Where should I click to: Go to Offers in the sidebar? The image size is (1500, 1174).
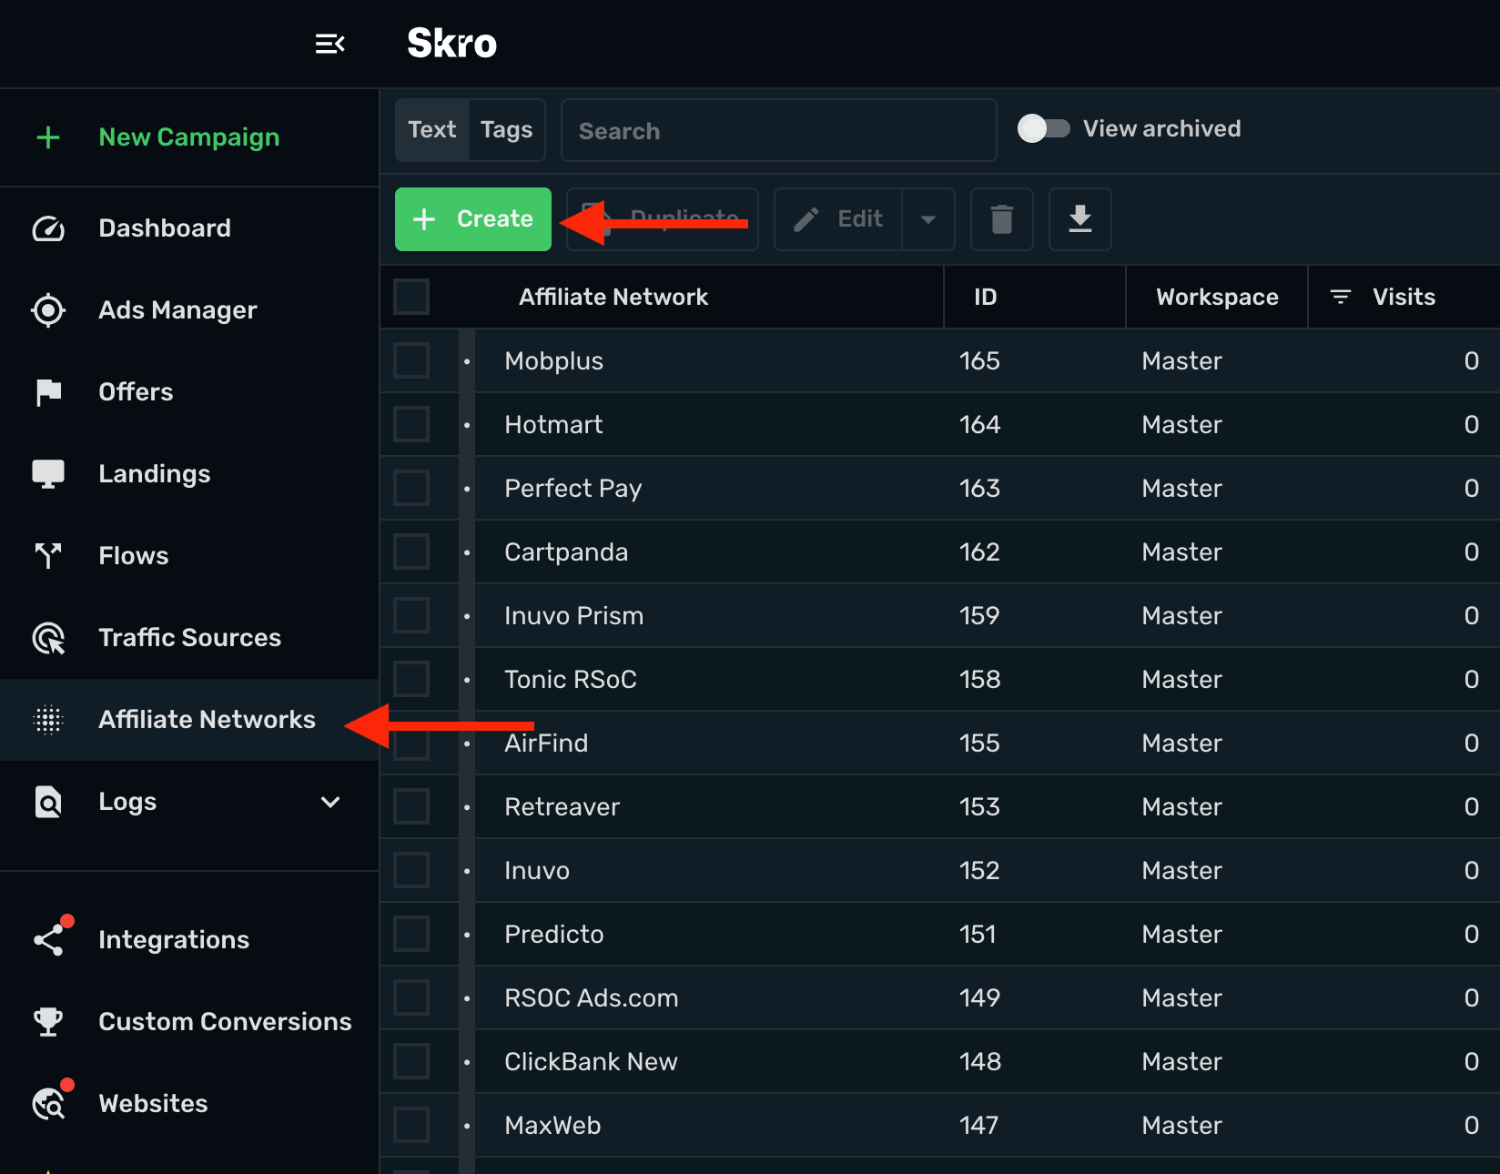[x=136, y=392]
